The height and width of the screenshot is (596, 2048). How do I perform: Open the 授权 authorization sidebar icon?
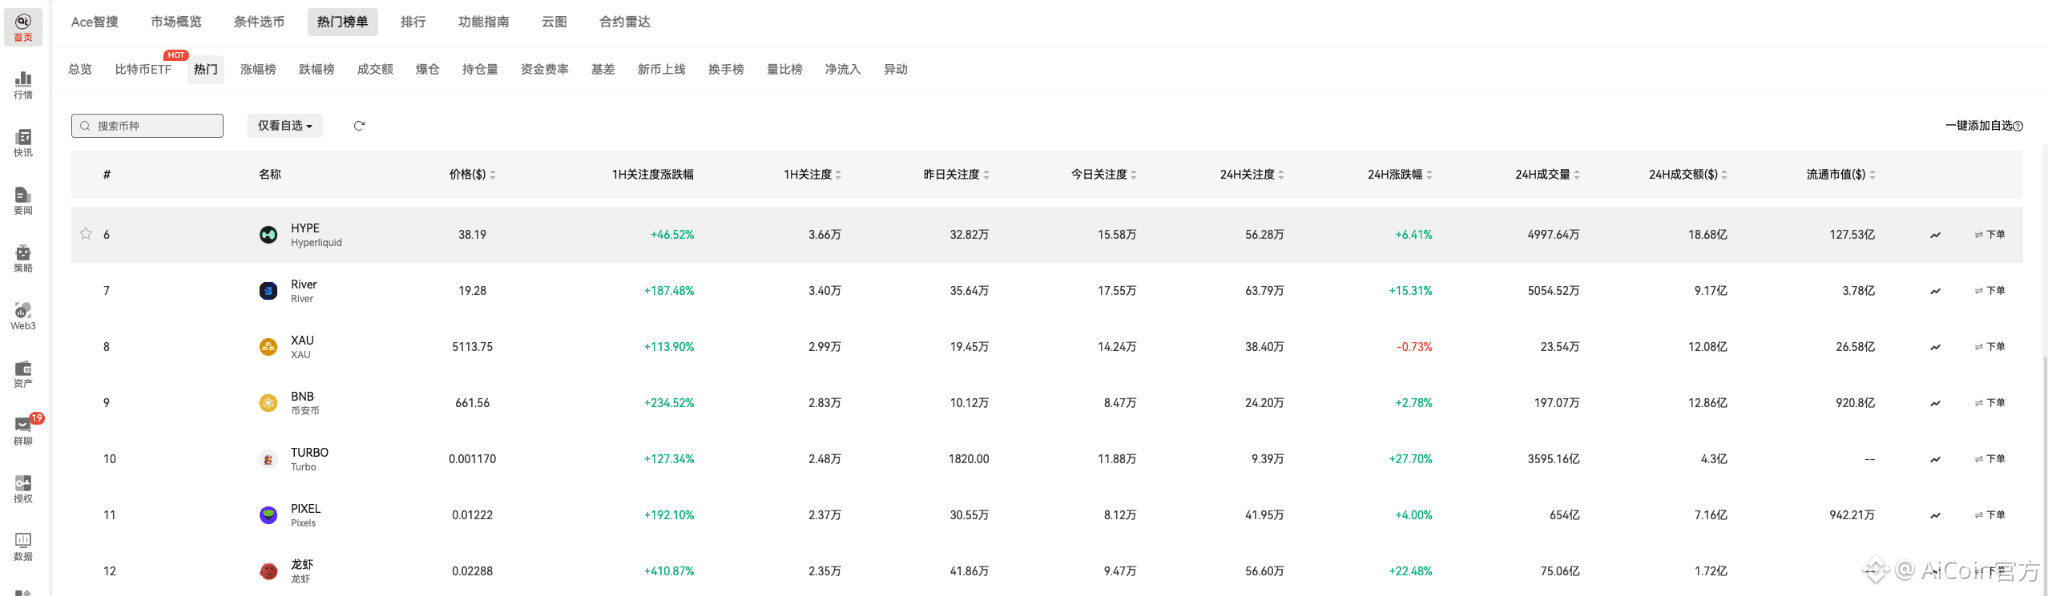23,488
